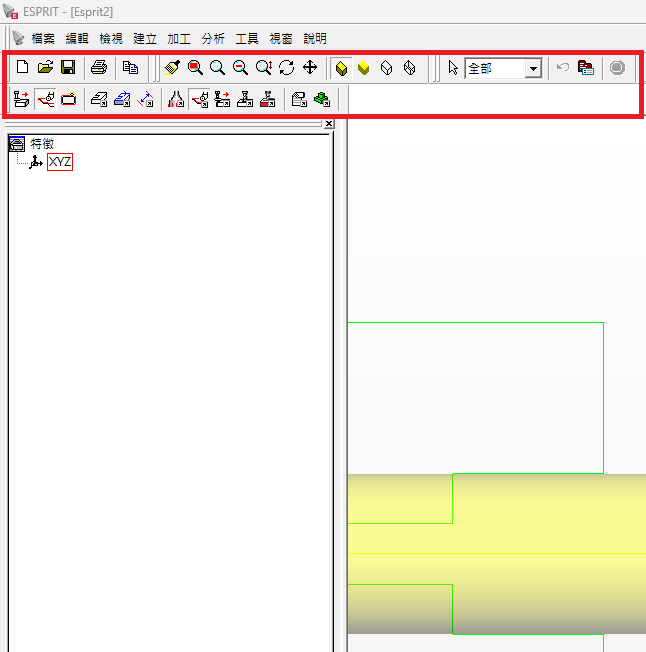Screen dimensions: 646x652
Task: Close the feature panel with the X button
Action: coord(329,124)
